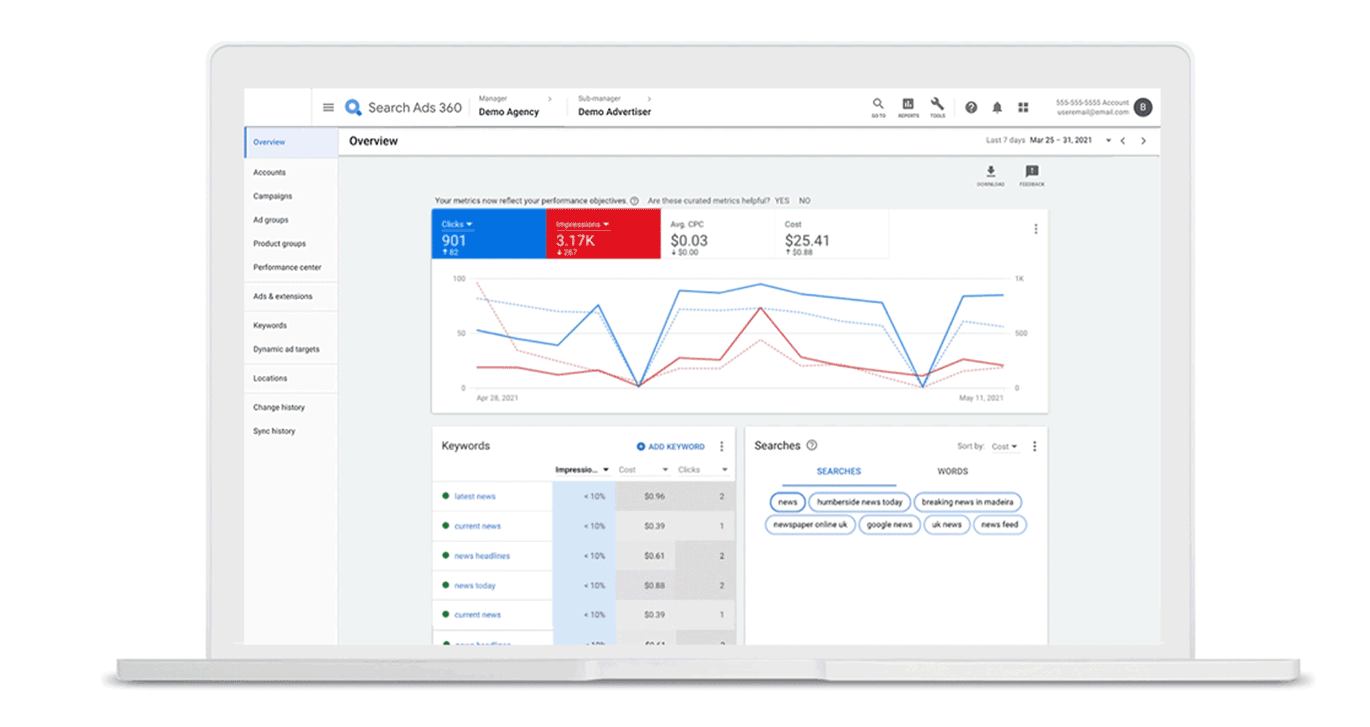Answer NO to curated metrics question
The image size is (1370, 727).
804,201
